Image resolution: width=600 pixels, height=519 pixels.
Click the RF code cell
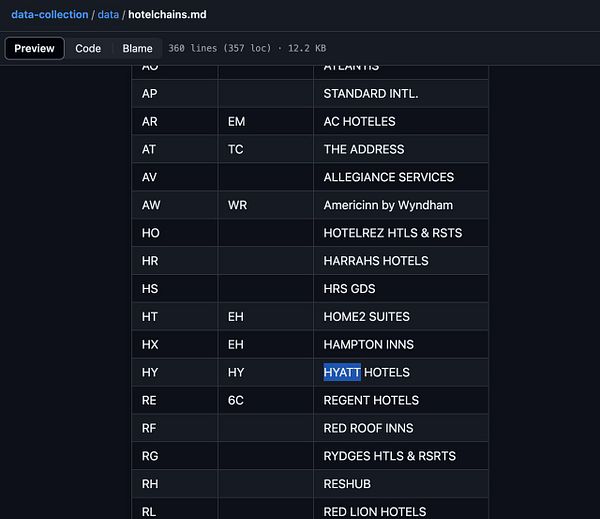pyautogui.click(x=175, y=428)
